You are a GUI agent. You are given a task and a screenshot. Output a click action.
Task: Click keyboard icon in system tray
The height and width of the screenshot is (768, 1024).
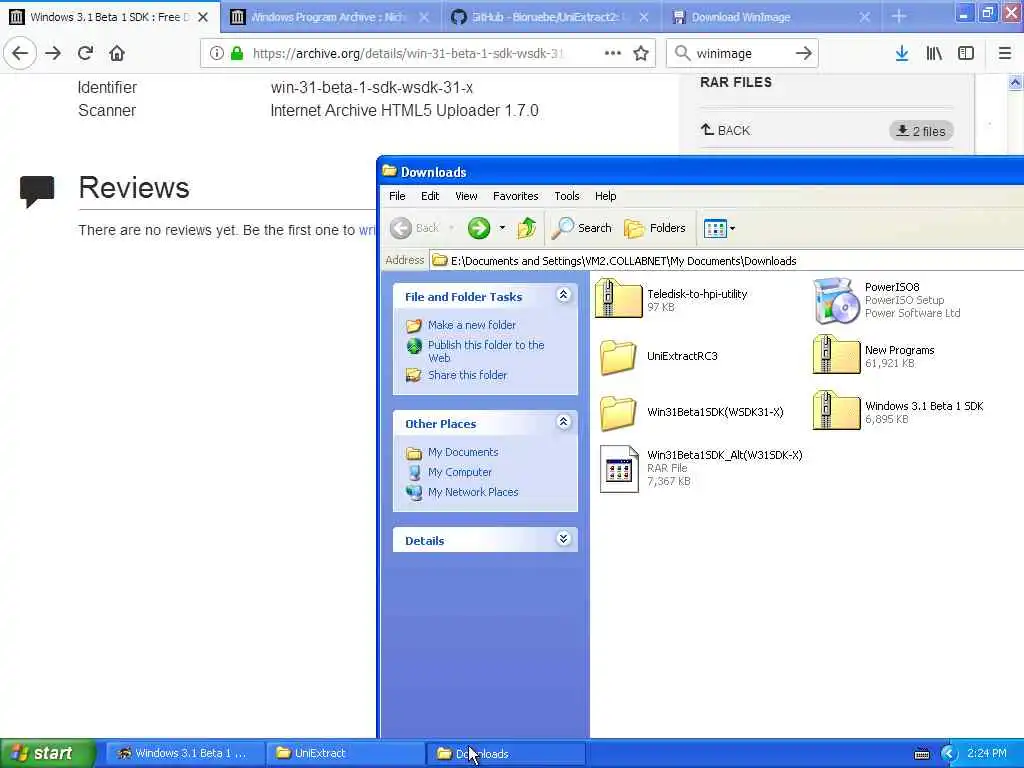(x=922, y=754)
